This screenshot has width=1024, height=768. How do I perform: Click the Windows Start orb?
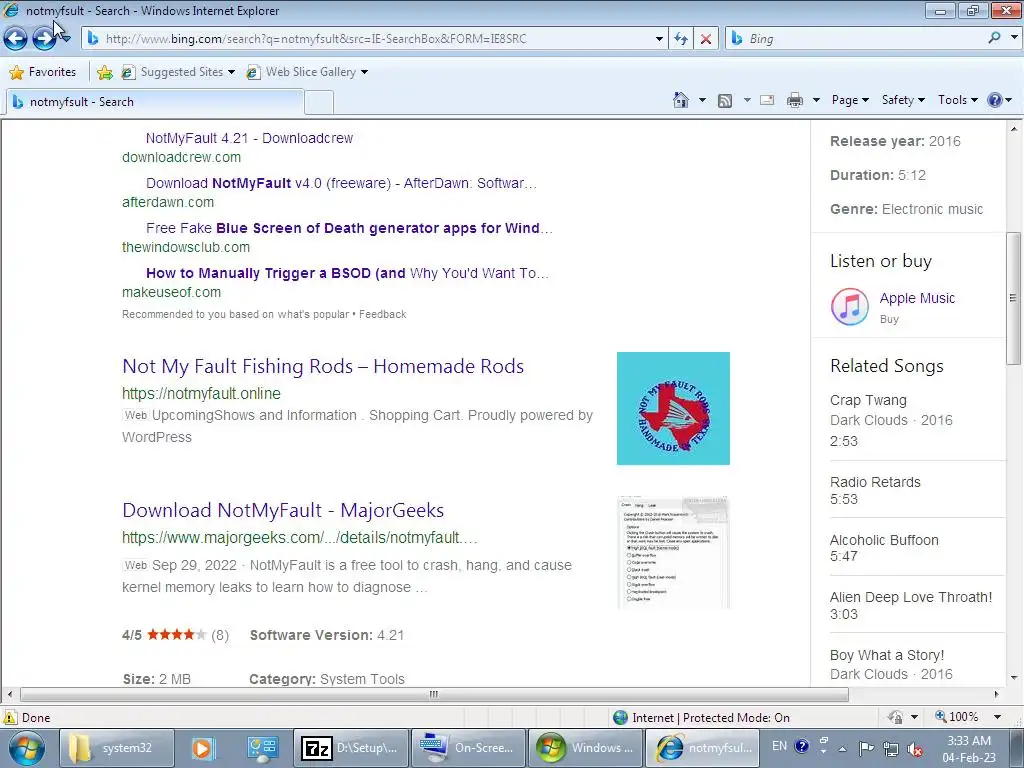[x=27, y=748]
